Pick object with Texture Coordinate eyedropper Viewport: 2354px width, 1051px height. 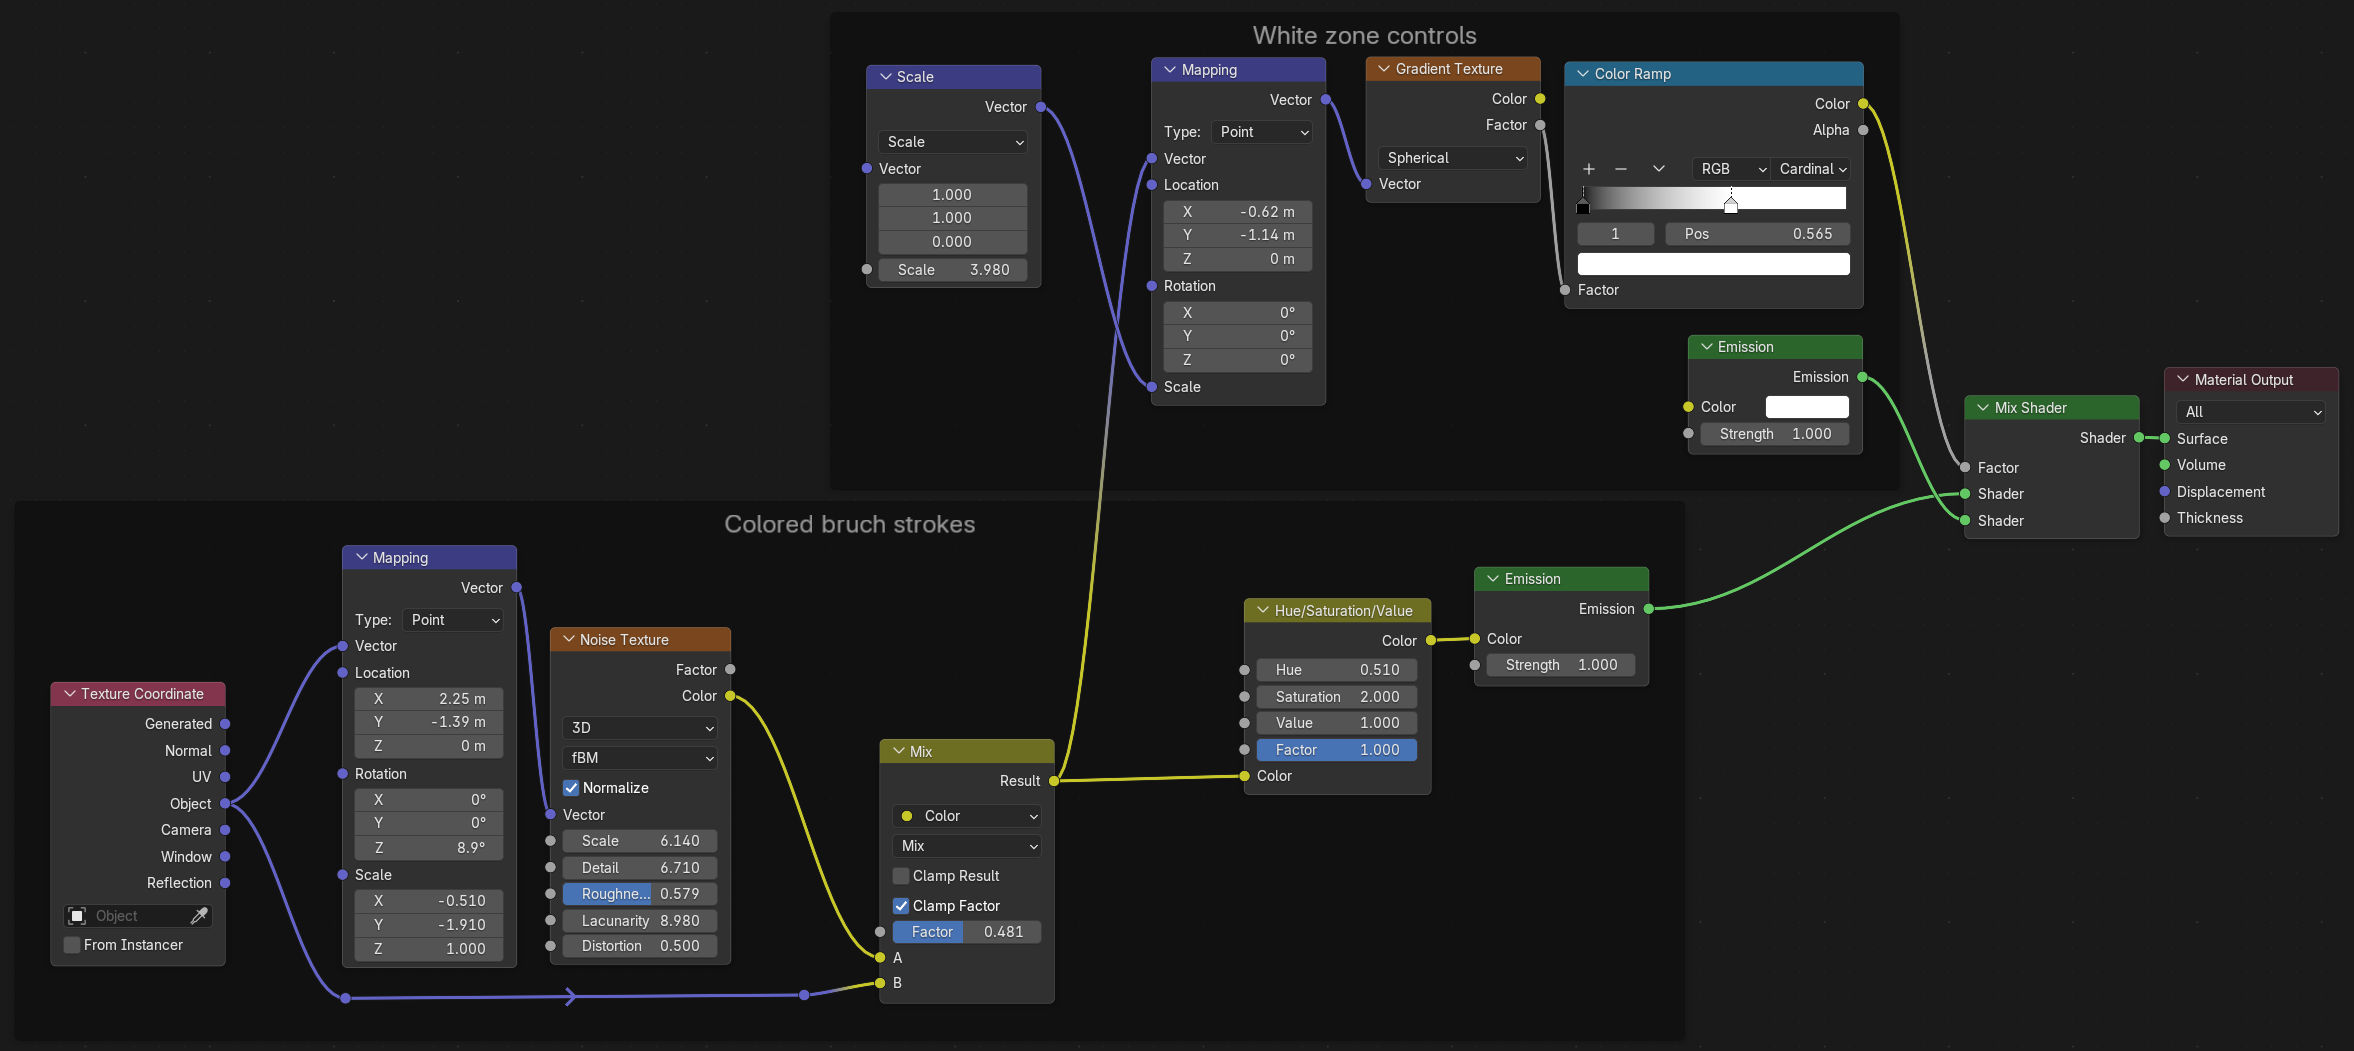click(199, 916)
